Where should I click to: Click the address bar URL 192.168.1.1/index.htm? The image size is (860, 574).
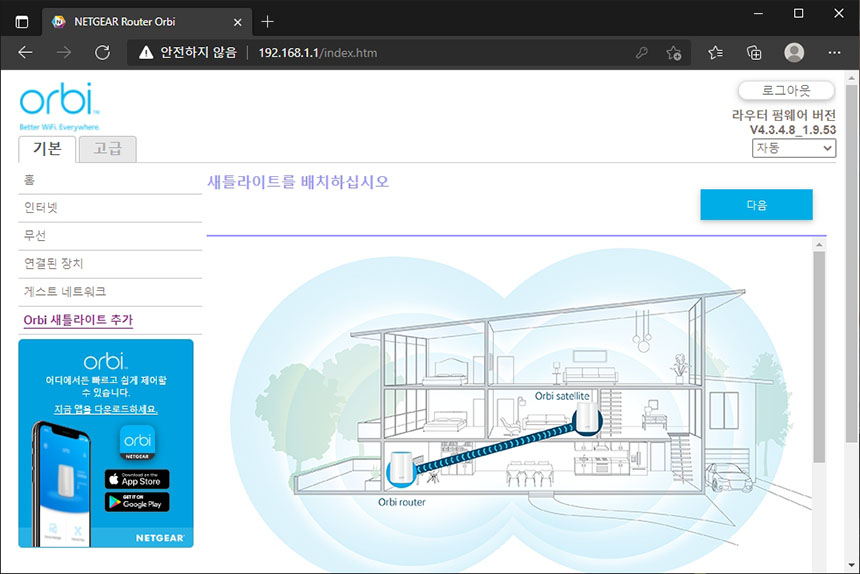tap(318, 53)
